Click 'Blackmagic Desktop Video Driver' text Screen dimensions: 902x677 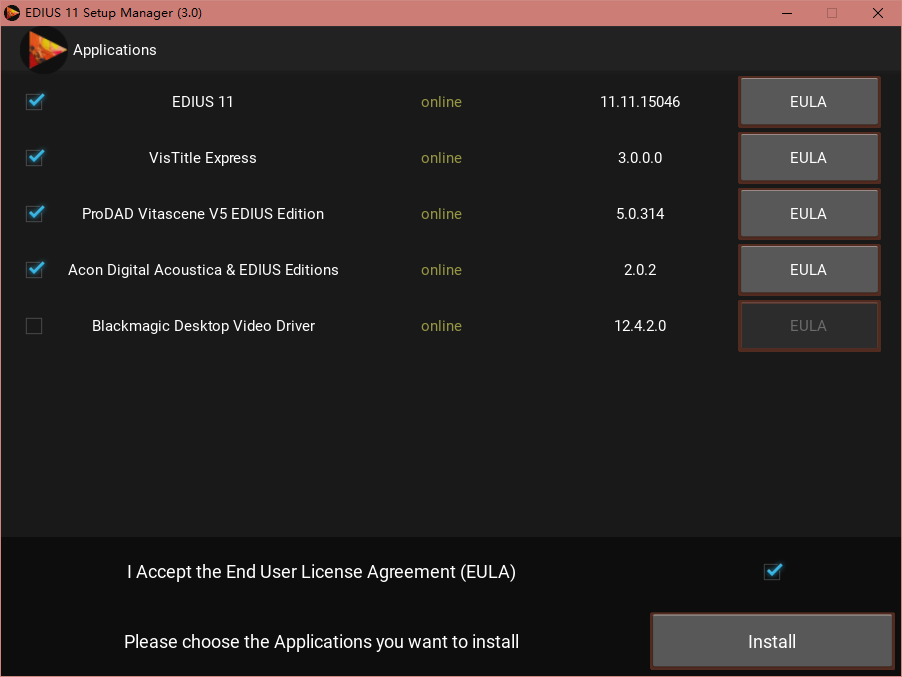(x=203, y=326)
